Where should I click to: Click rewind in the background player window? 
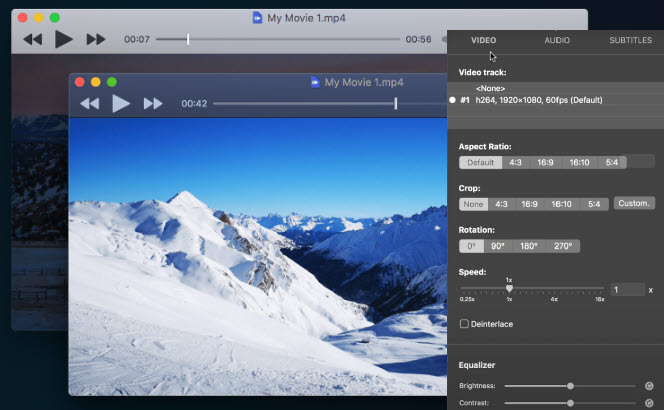[x=33, y=39]
